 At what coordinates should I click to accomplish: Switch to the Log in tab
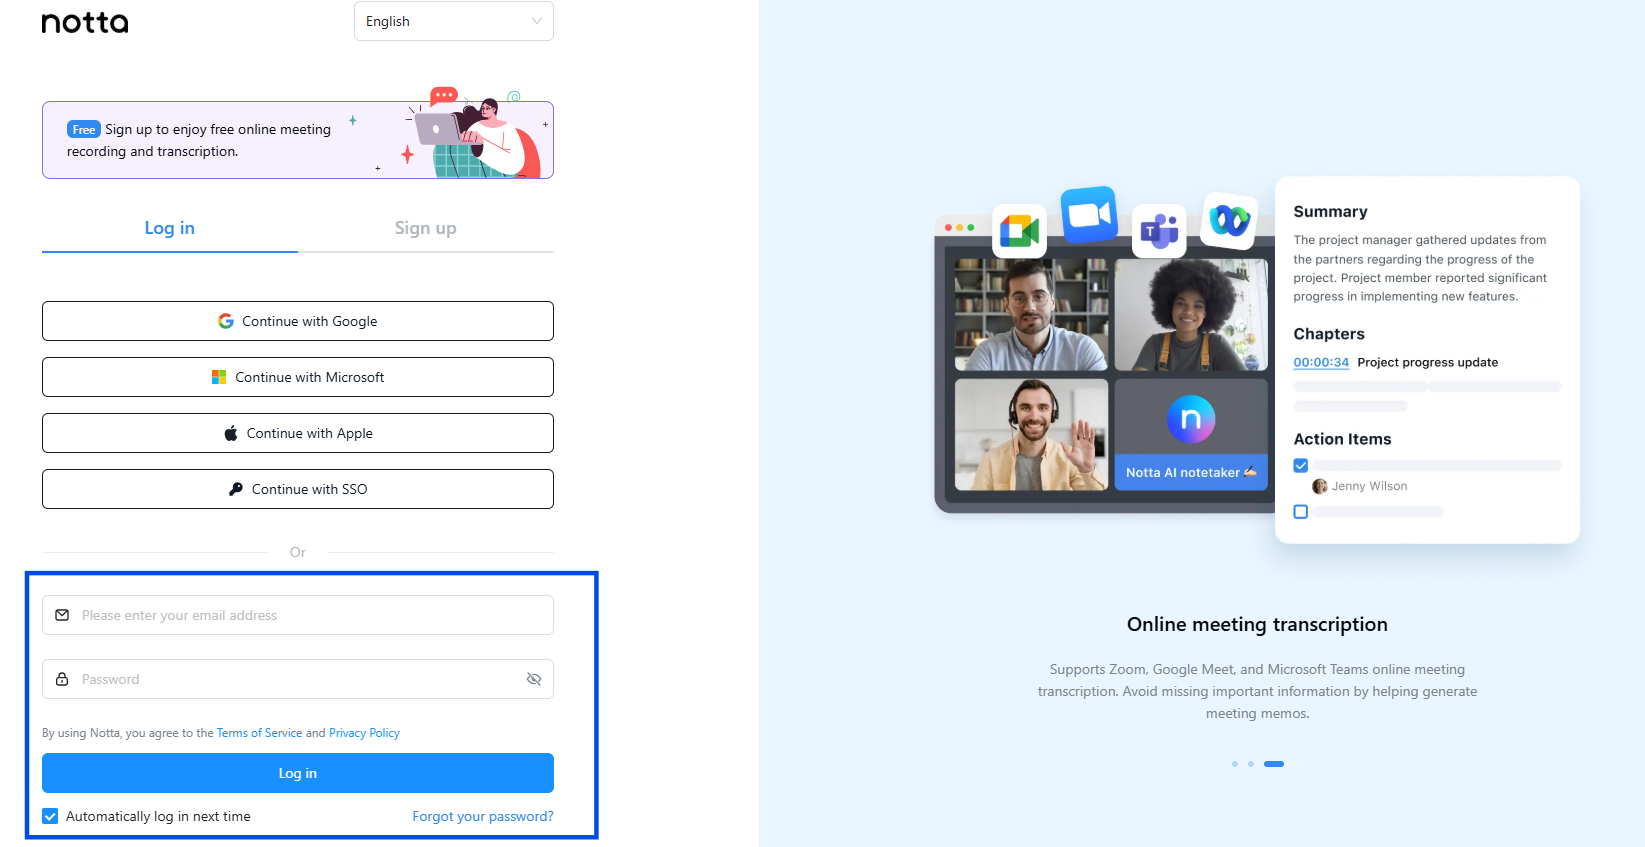click(x=170, y=228)
